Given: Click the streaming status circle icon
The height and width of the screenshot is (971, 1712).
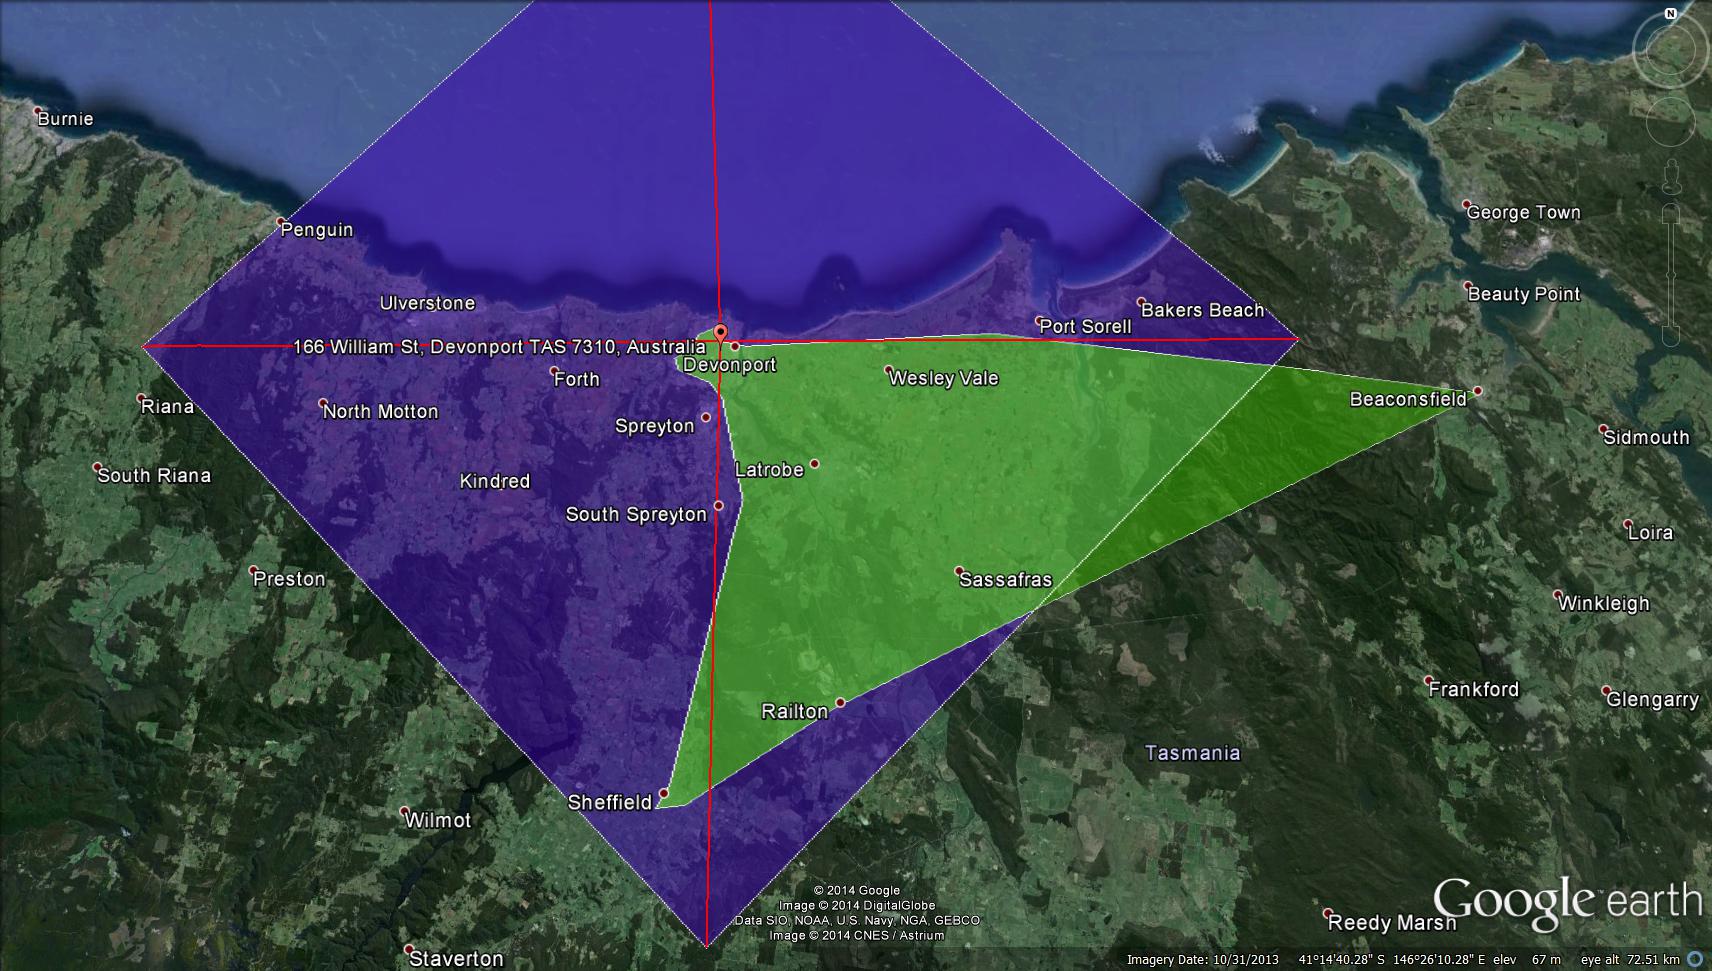Looking at the screenshot, I should pyautogui.click(x=1693, y=960).
